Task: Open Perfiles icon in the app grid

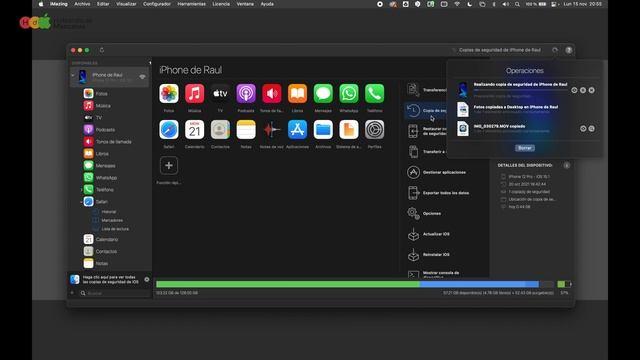Action: click(x=374, y=130)
